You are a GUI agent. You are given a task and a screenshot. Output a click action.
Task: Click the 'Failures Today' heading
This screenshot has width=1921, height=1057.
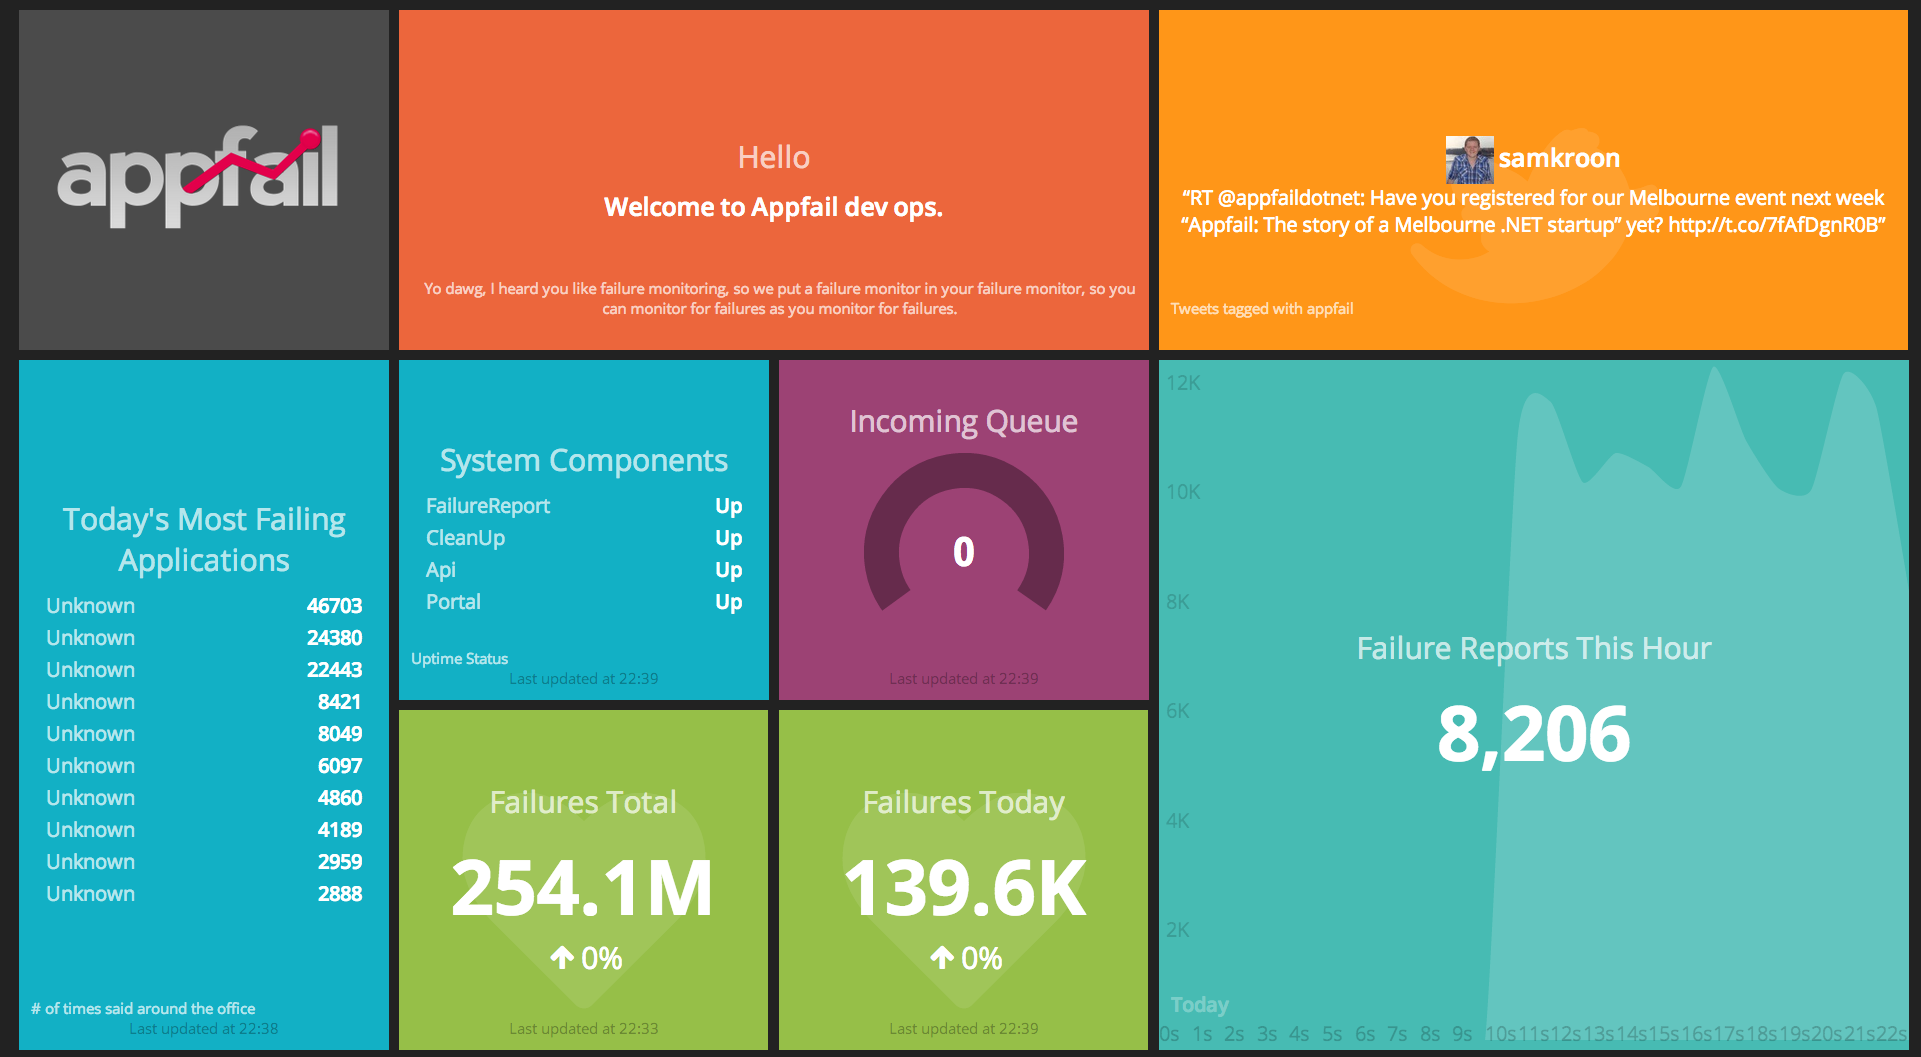tap(964, 803)
